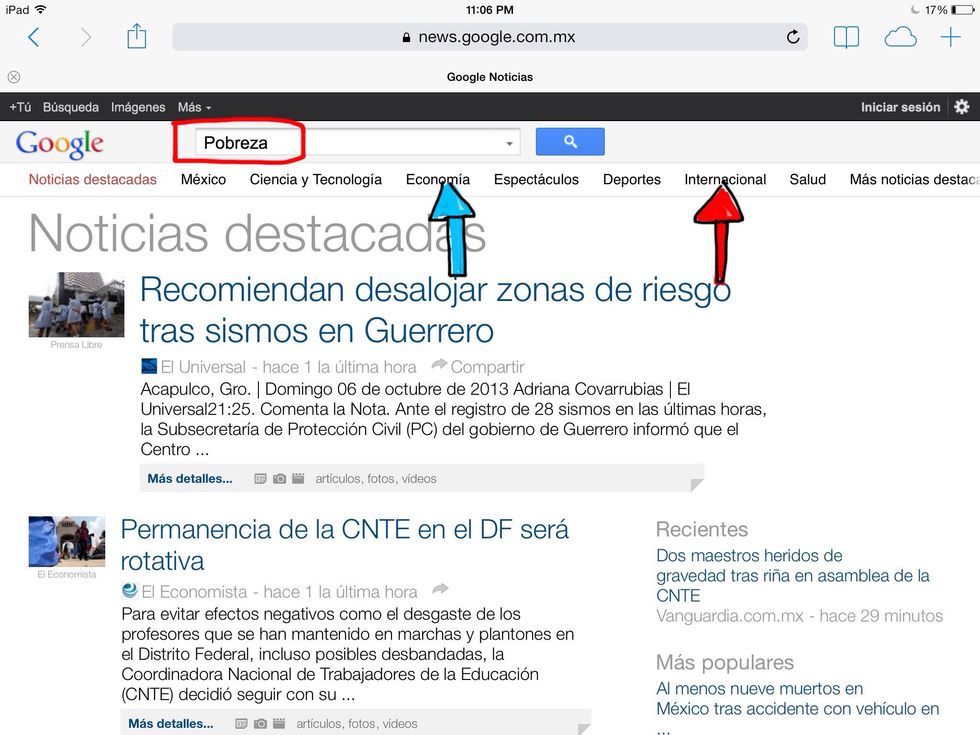Image resolution: width=980 pixels, height=735 pixels.
Task: Tap the address bar news.google.com.mx
Action: click(489, 37)
